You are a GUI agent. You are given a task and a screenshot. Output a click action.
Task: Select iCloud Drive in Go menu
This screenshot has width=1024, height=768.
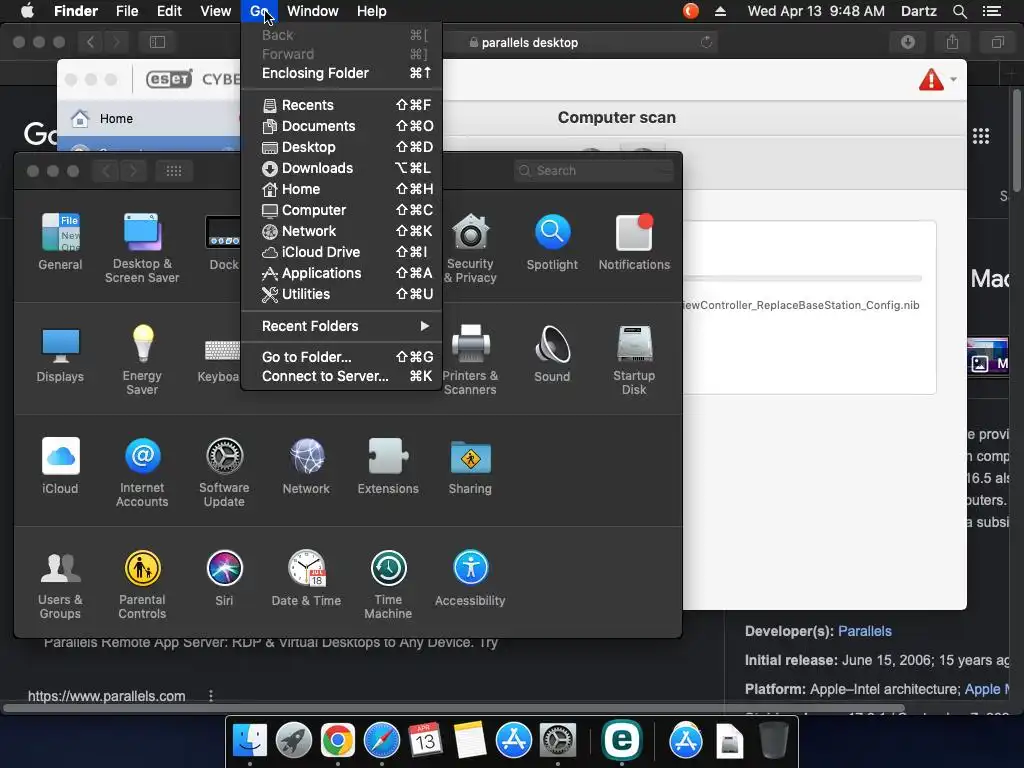pyautogui.click(x=342, y=251)
